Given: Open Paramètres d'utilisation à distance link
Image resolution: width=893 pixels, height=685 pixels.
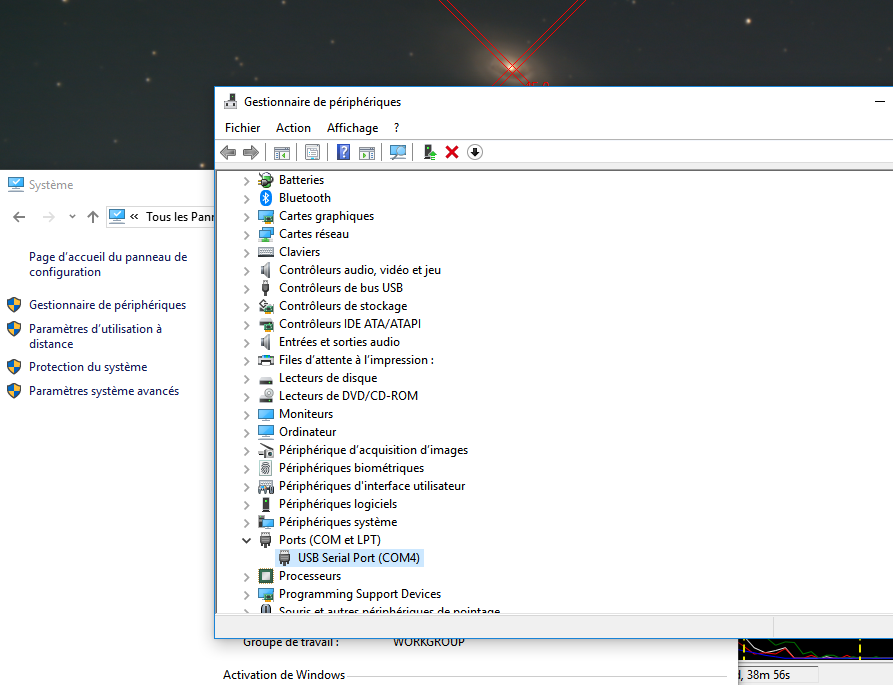Looking at the screenshot, I should 96,336.
